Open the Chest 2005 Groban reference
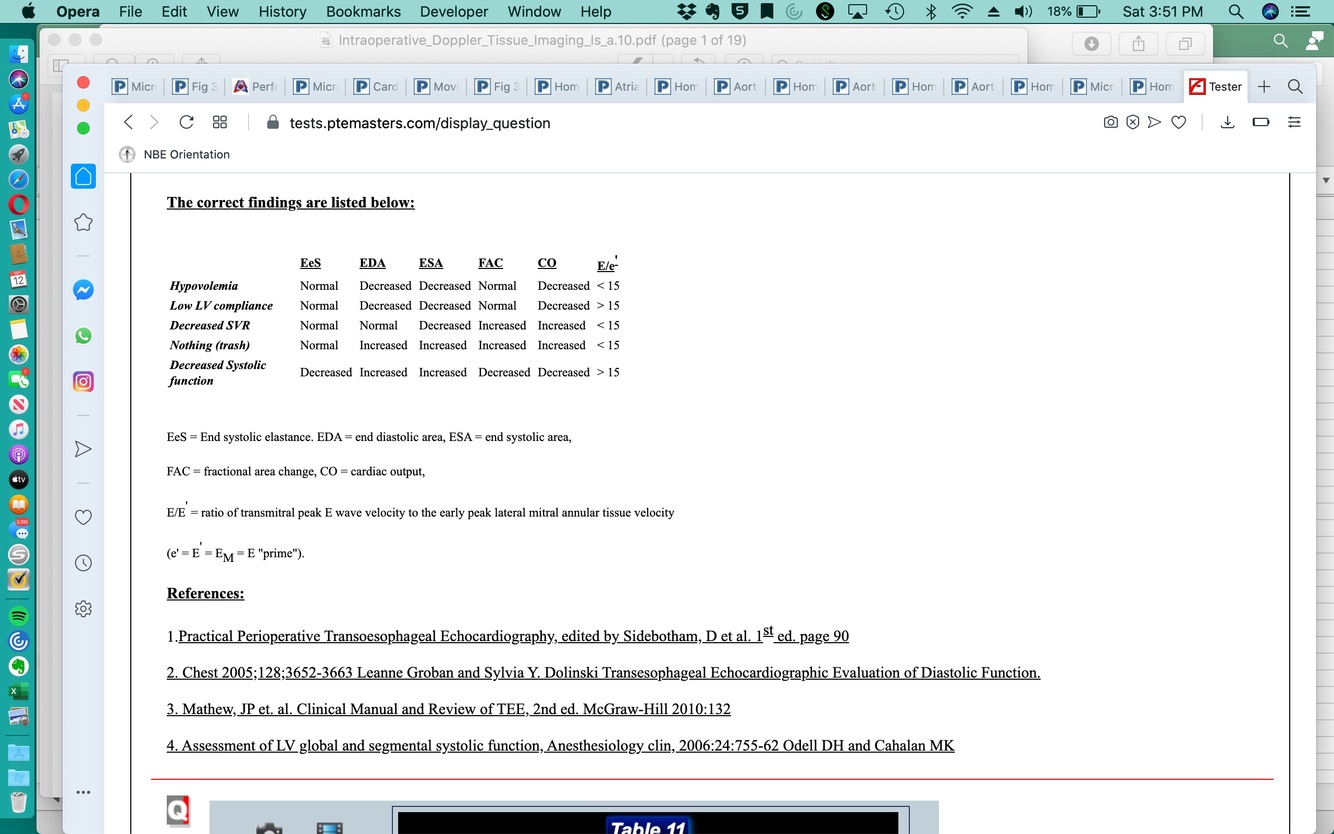 pos(603,672)
